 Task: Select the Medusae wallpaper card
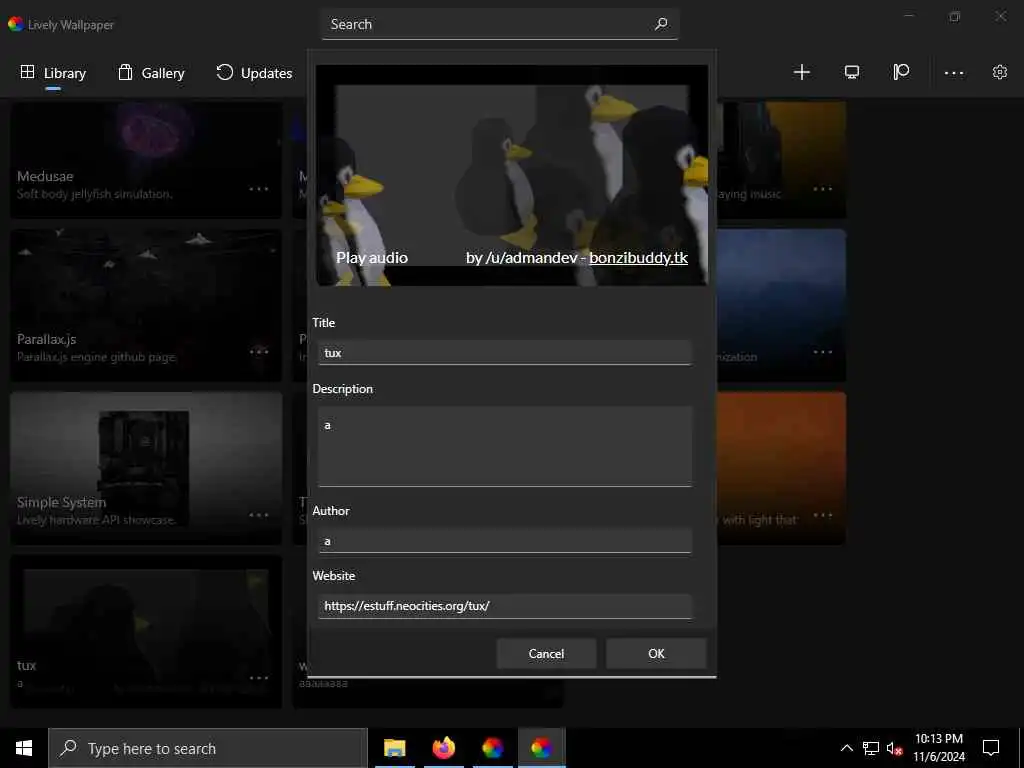tap(146, 160)
